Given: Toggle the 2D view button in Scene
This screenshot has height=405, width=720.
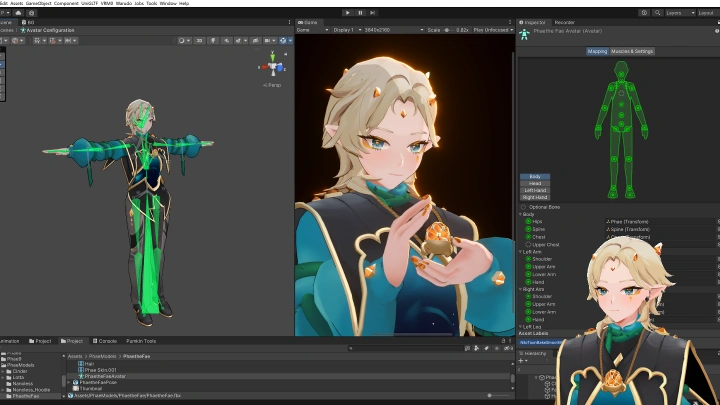Looking at the screenshot, I should click(x=199, y=40).
